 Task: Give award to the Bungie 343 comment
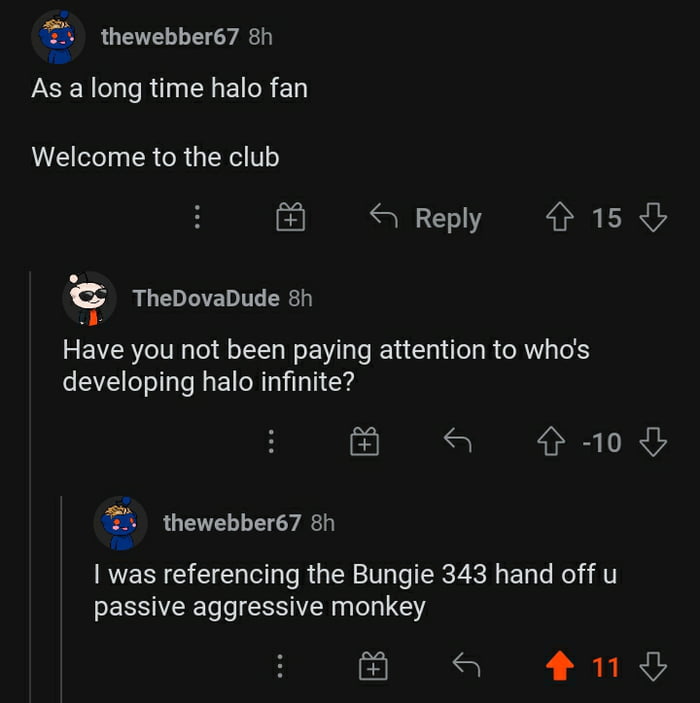pos(373,666)
